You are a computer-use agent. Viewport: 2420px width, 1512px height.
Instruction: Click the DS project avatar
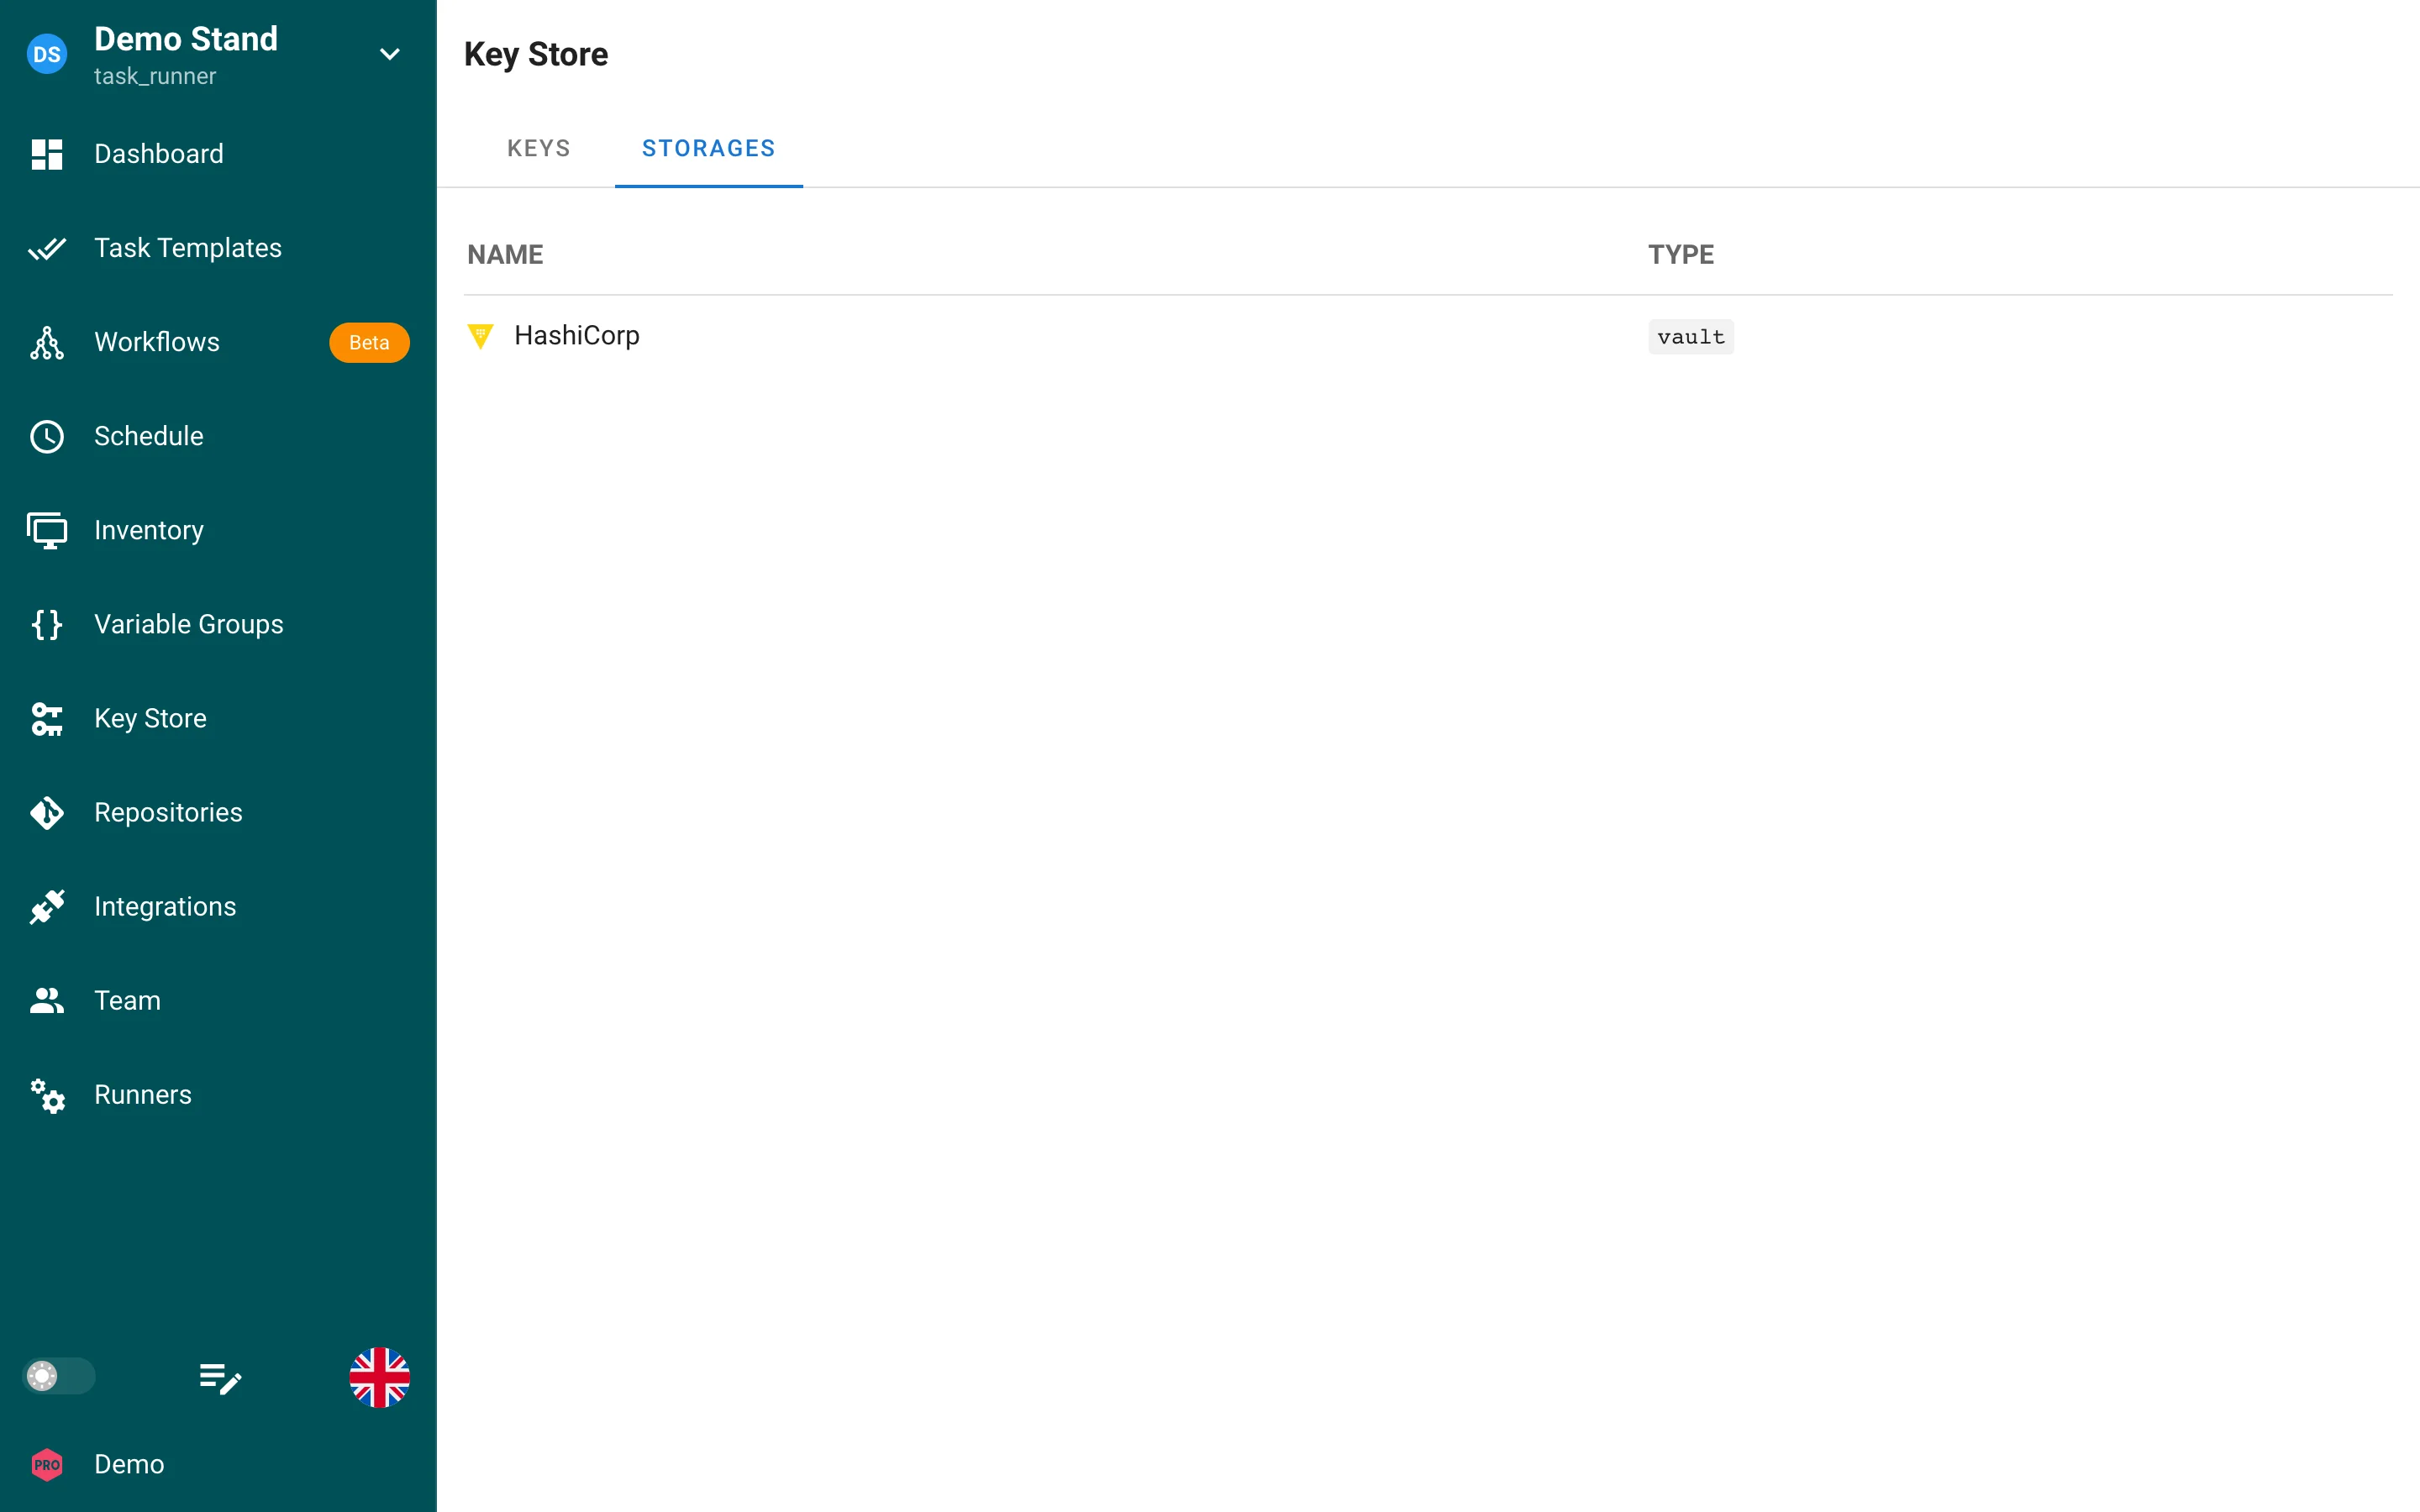[x=47, y=54]
